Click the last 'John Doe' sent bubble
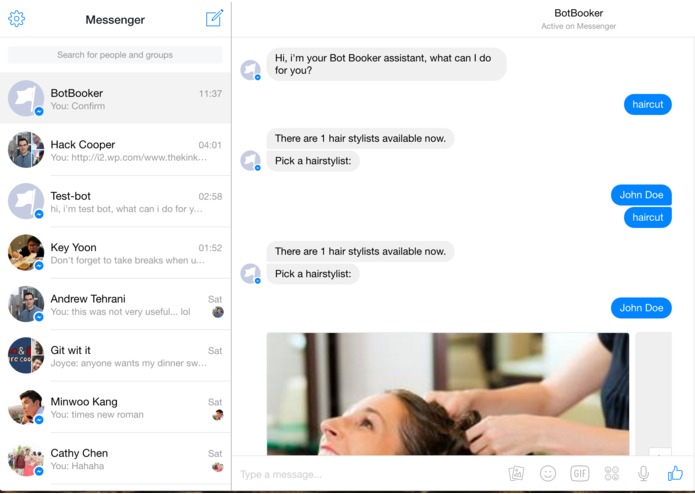This screenshot has width=695, height=494. (x=641, y=308)
